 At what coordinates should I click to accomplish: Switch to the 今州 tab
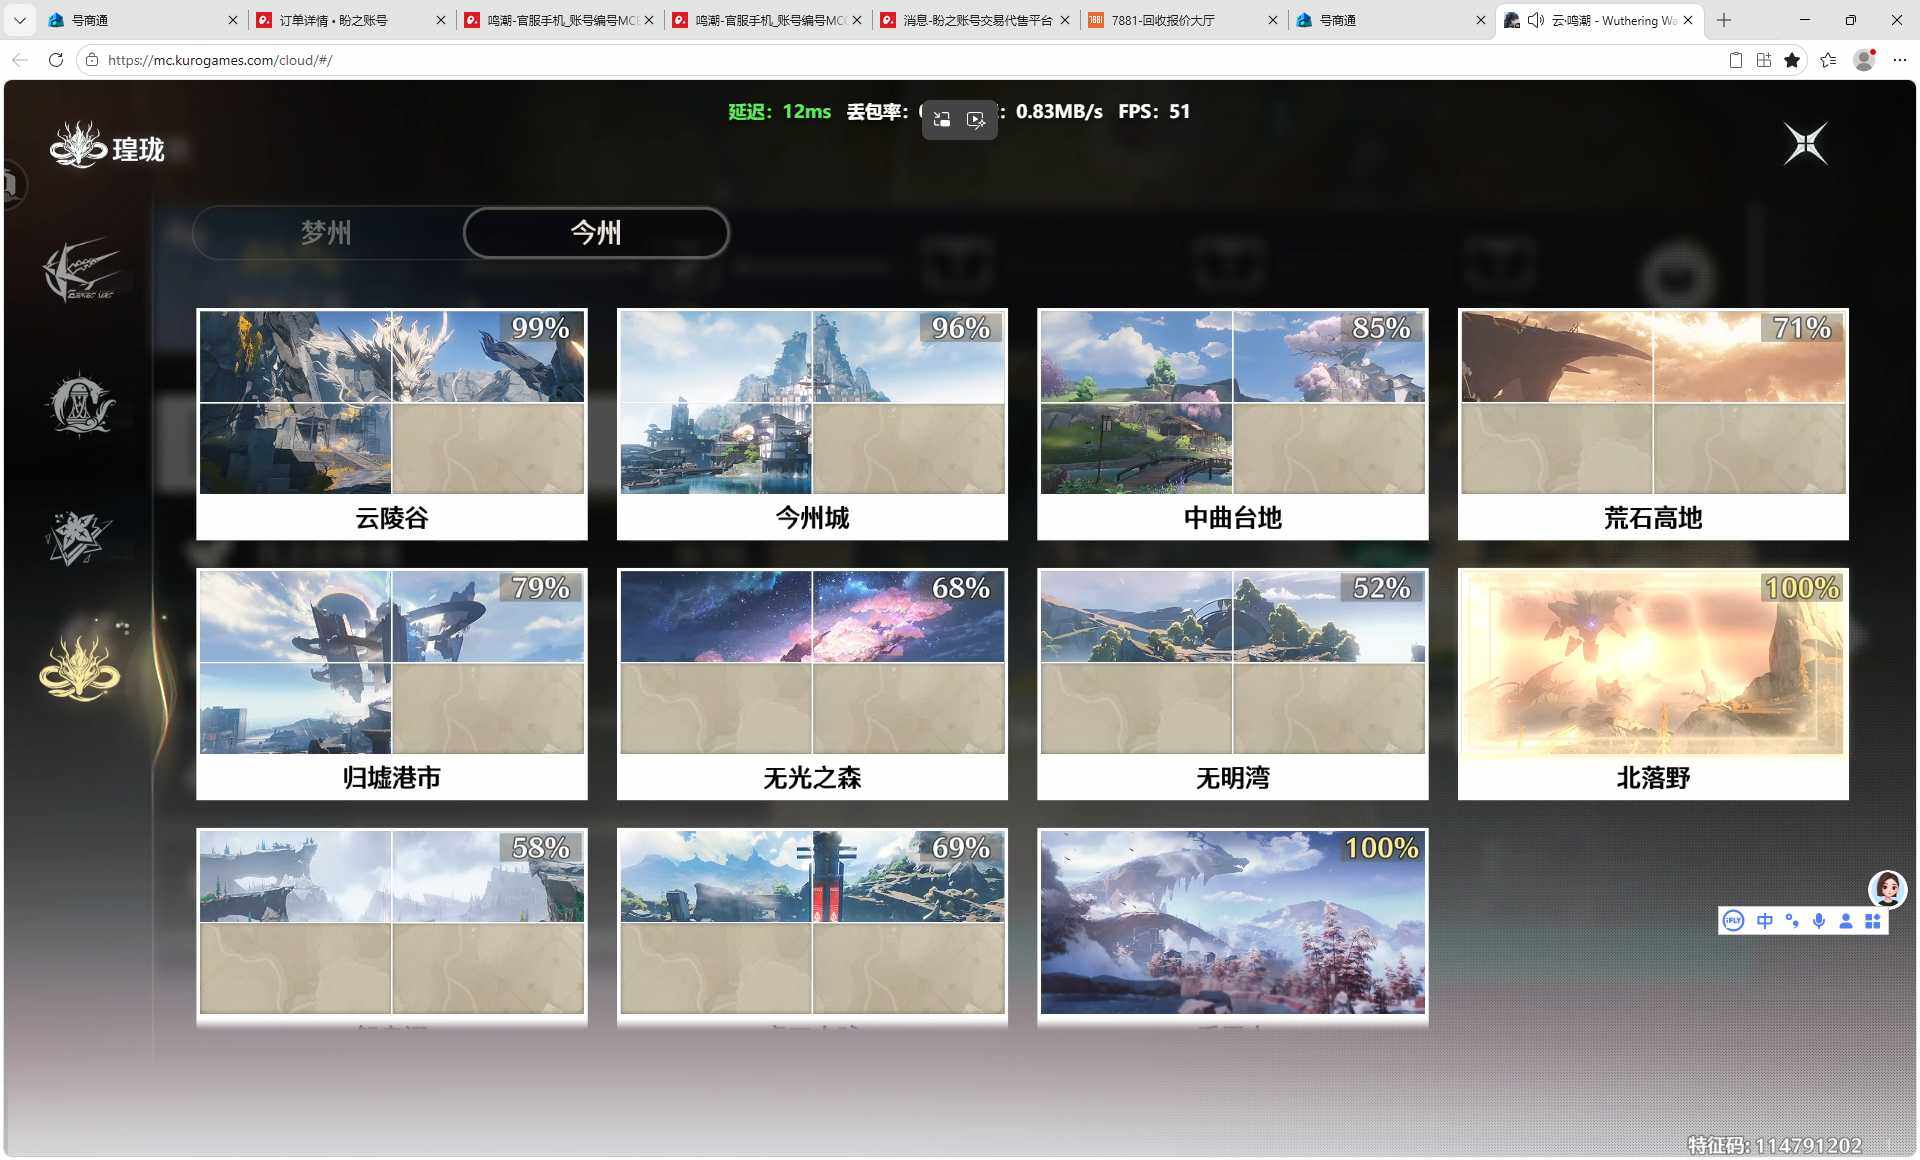pyautogui.click(x=596, y=233)
